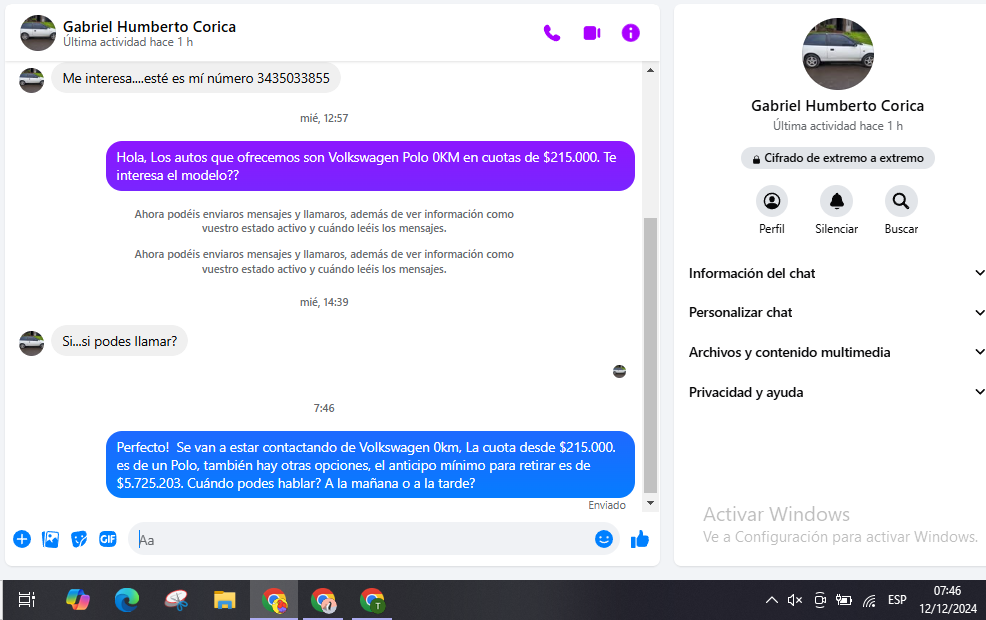Click Cifrado de extremo a extremo badge
Viewport: 986px width, 620px height.
838,158
